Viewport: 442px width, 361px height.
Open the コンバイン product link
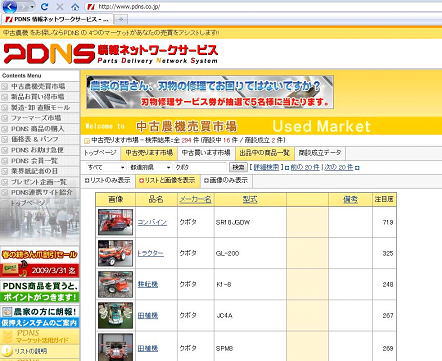point(152,222)
